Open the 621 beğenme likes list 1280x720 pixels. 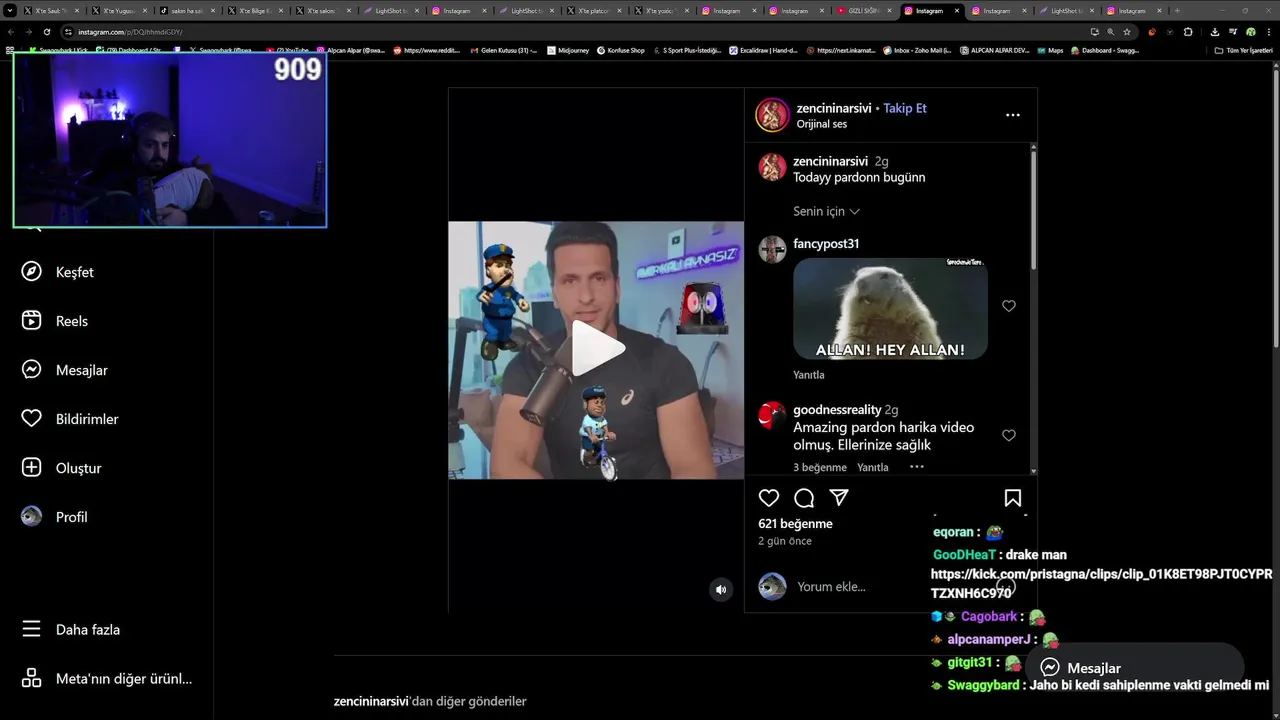(795, 524)
